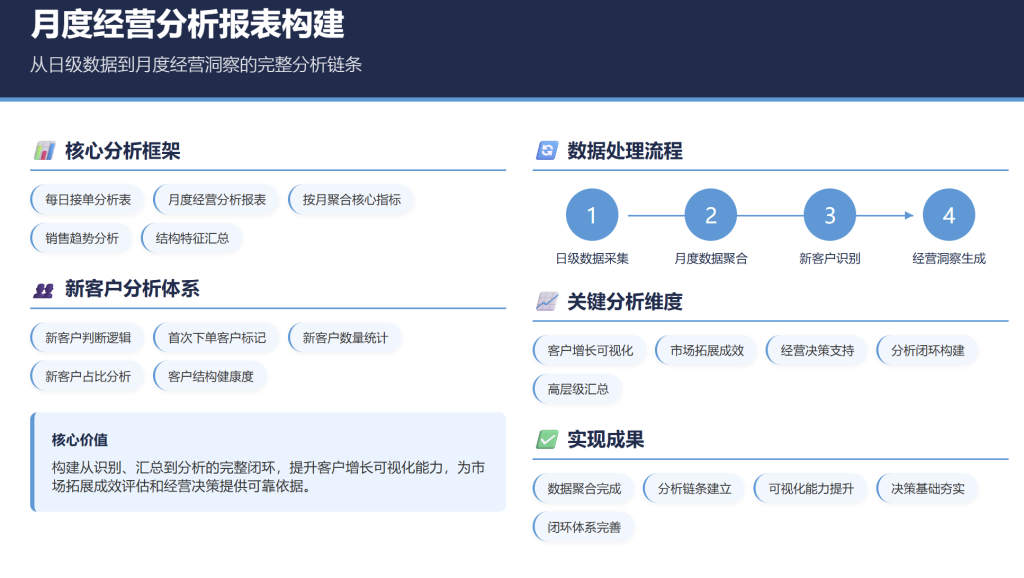Click the 月度经营分析报表 tag
This screenshot has height=578, width=1024.
(x=216, y=200)
